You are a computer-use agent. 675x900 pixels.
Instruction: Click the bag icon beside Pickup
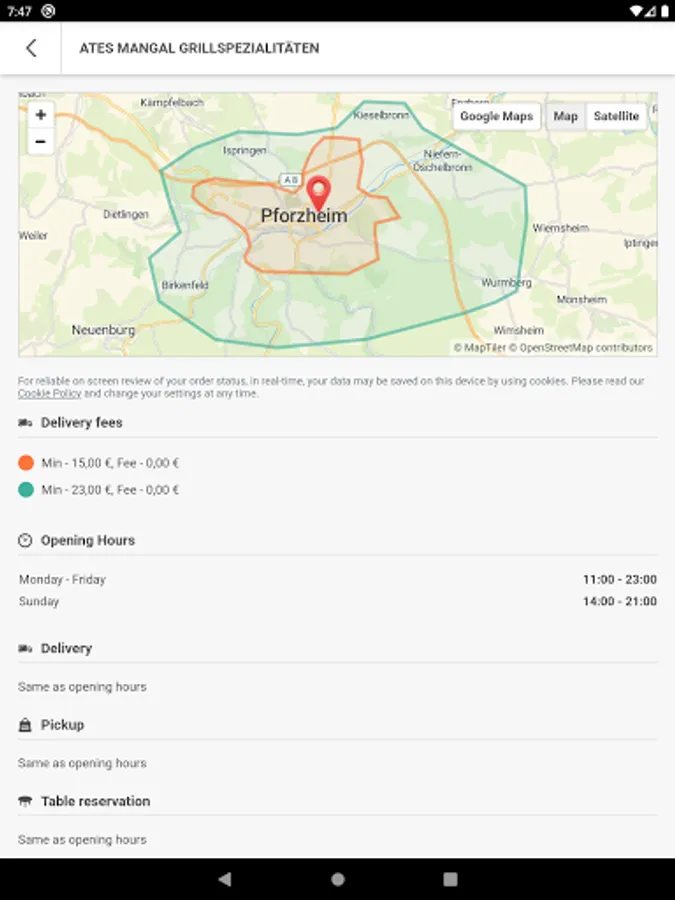[25, 725]
